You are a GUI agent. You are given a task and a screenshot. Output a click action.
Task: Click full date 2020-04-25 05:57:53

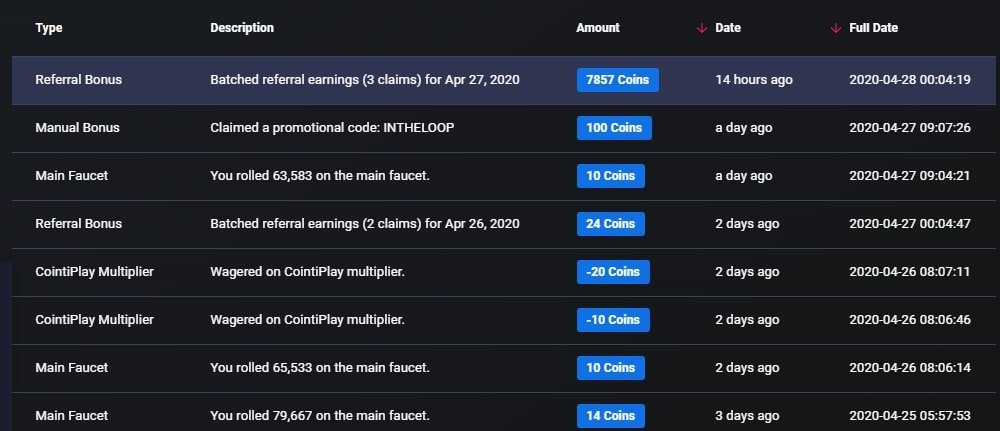click(x=910, y=416)
